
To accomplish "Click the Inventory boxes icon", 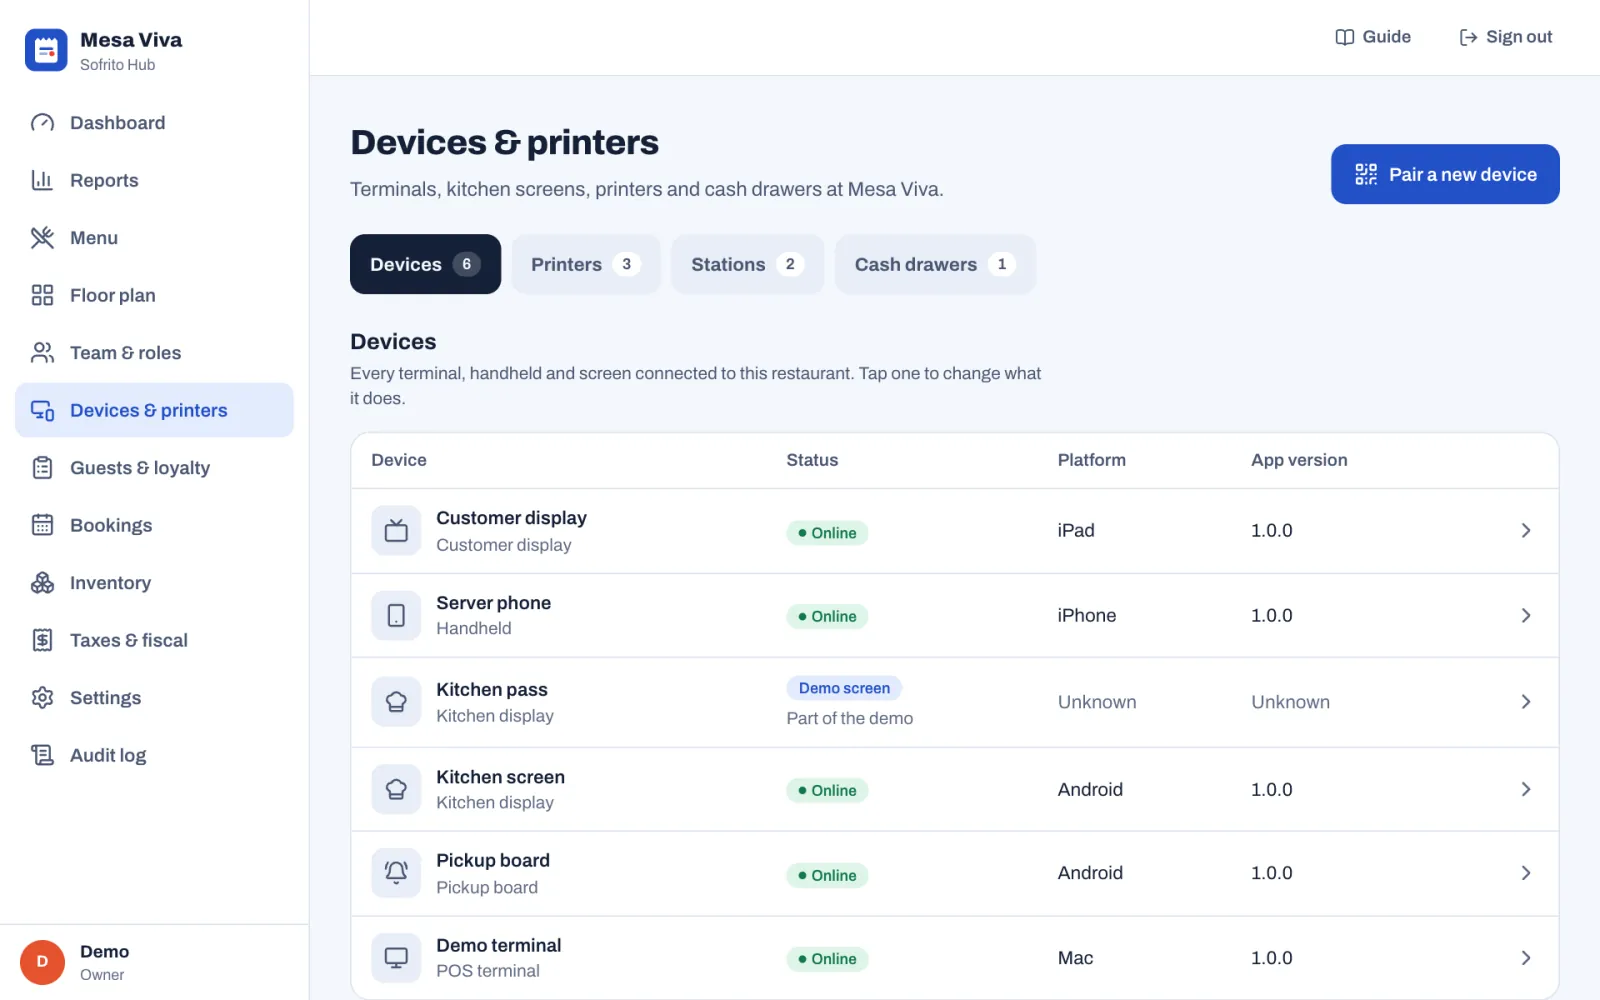I will [42, 583].
